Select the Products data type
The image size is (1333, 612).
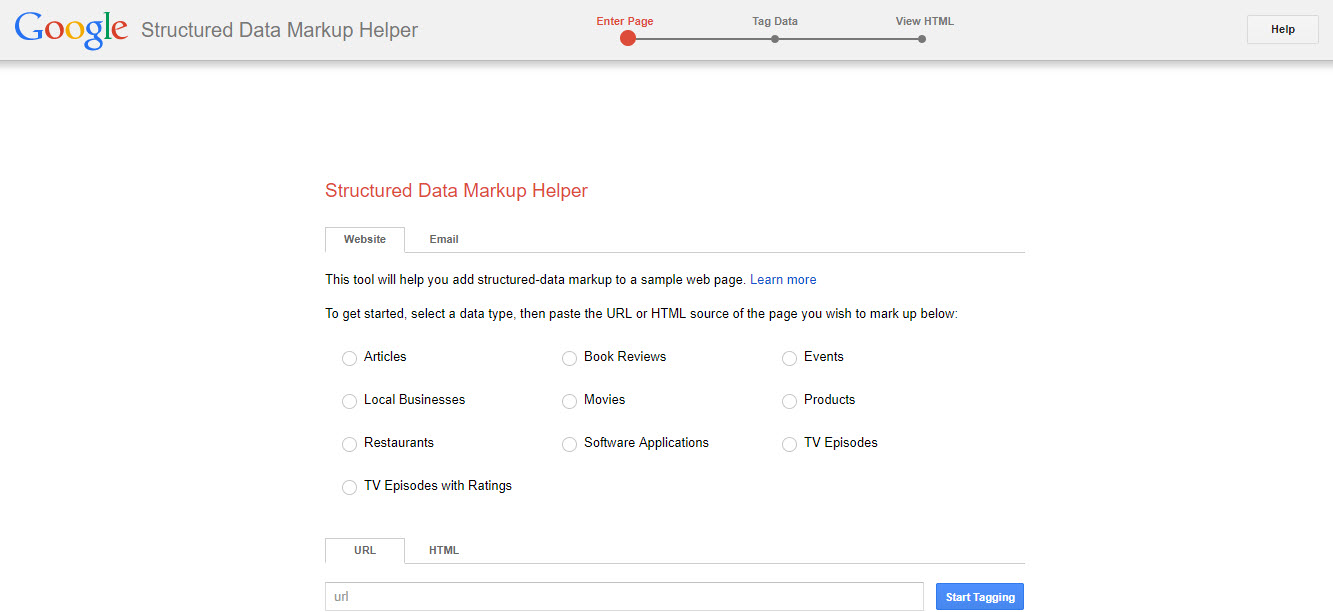click(789, 401)
